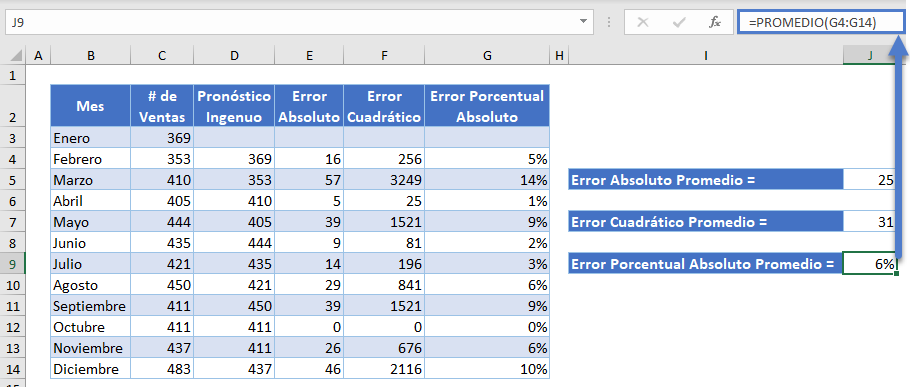Select the Mayo cell
The image size is (910, 387).
coord(91,222)
